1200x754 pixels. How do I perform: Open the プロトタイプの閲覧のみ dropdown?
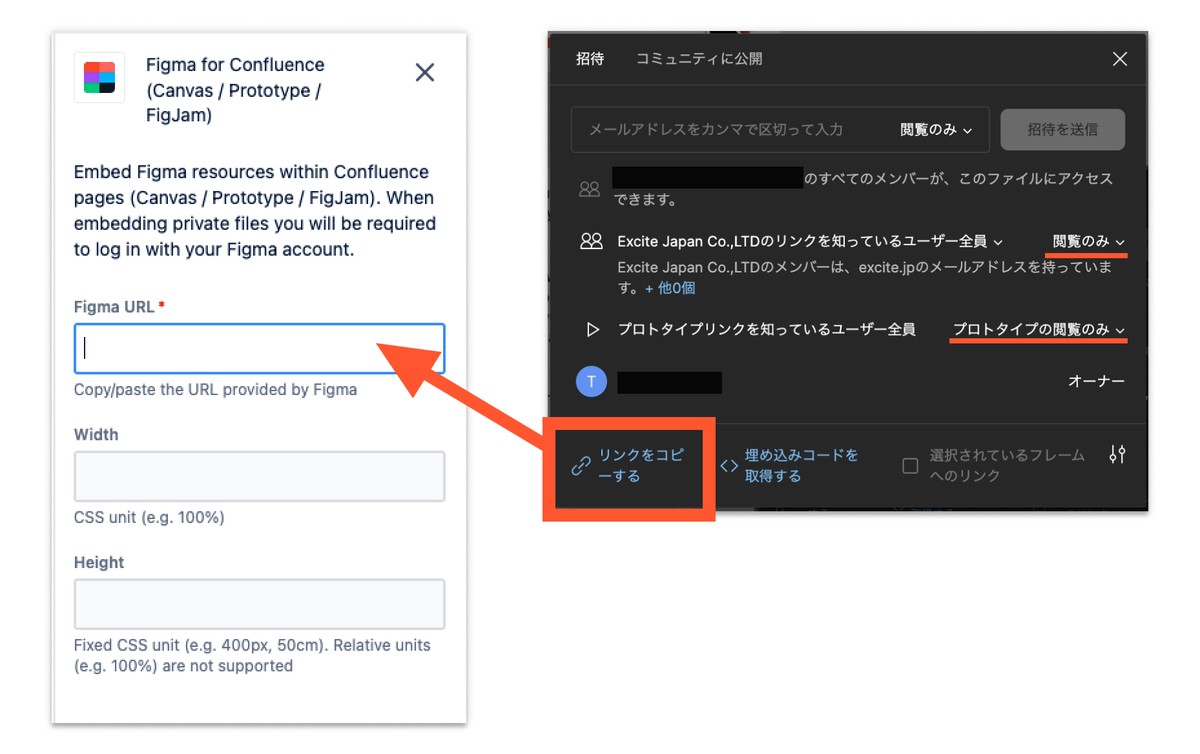click(1039, 329)
